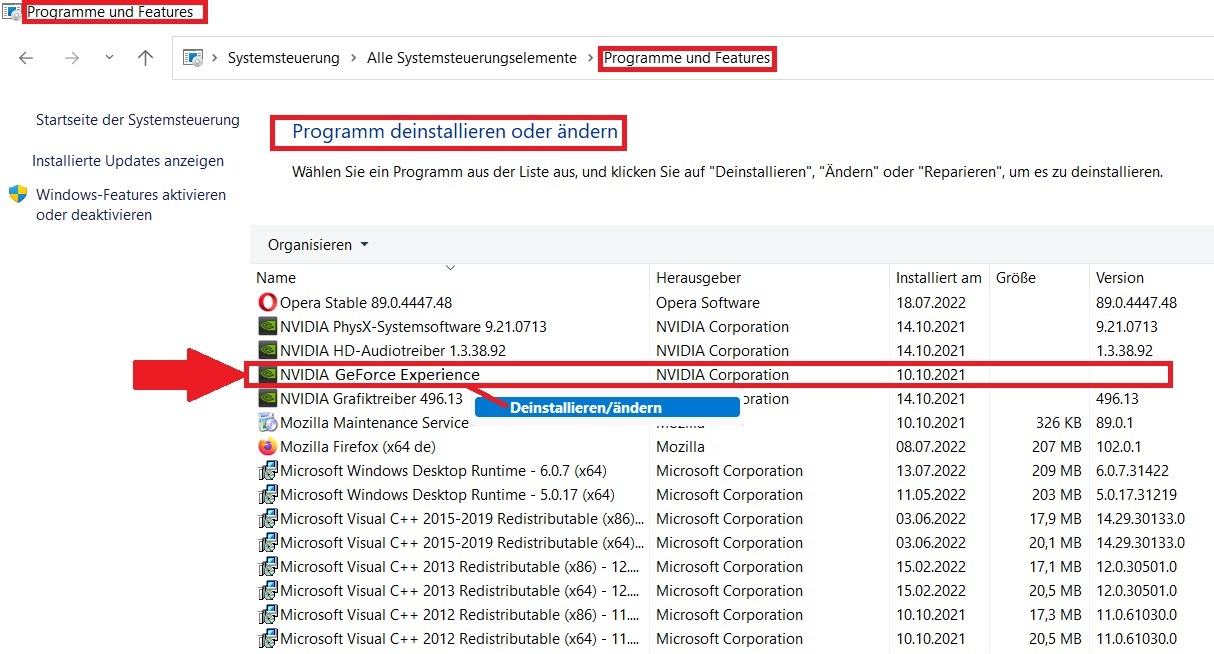
Task: Click install date 08.07.2022
Action: (x=931, y=446)
